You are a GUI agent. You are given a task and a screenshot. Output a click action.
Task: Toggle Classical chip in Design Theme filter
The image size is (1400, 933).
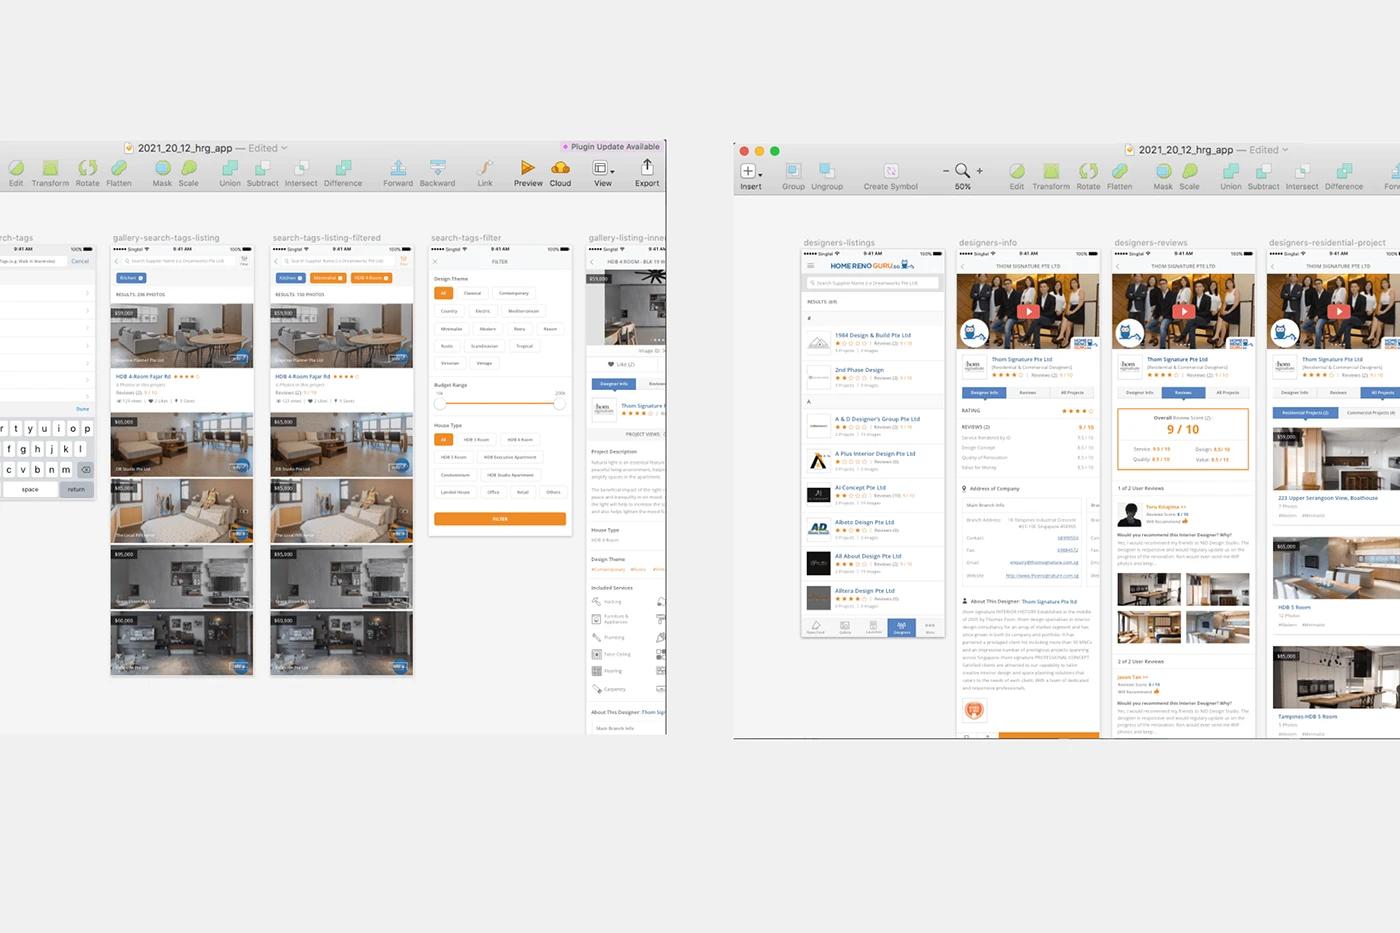[x=472, y=293]
